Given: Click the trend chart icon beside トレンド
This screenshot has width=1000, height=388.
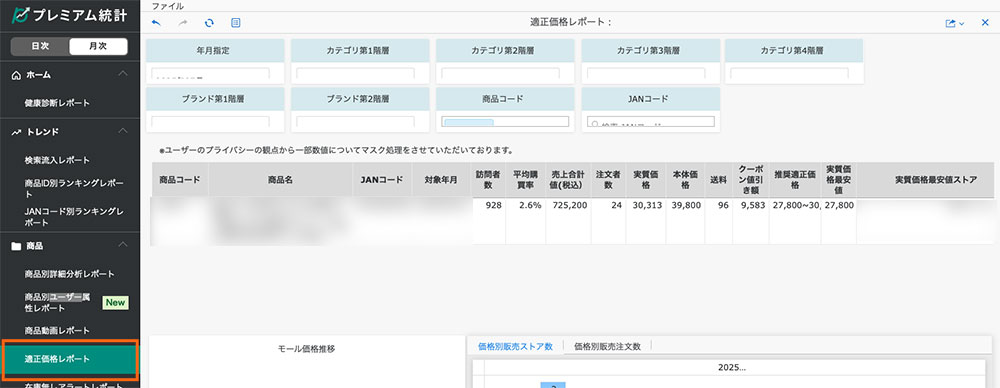Looking at the screenshot, I should (17, 132).
